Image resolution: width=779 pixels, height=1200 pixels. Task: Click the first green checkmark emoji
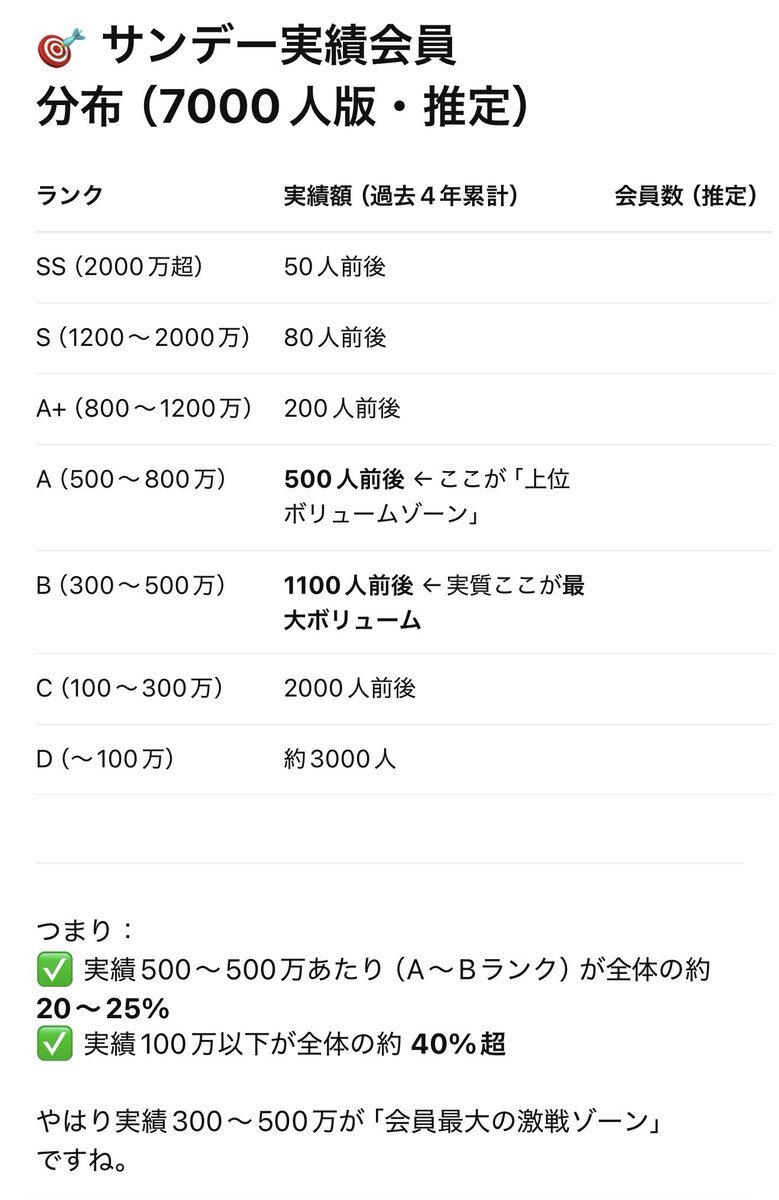54,970
